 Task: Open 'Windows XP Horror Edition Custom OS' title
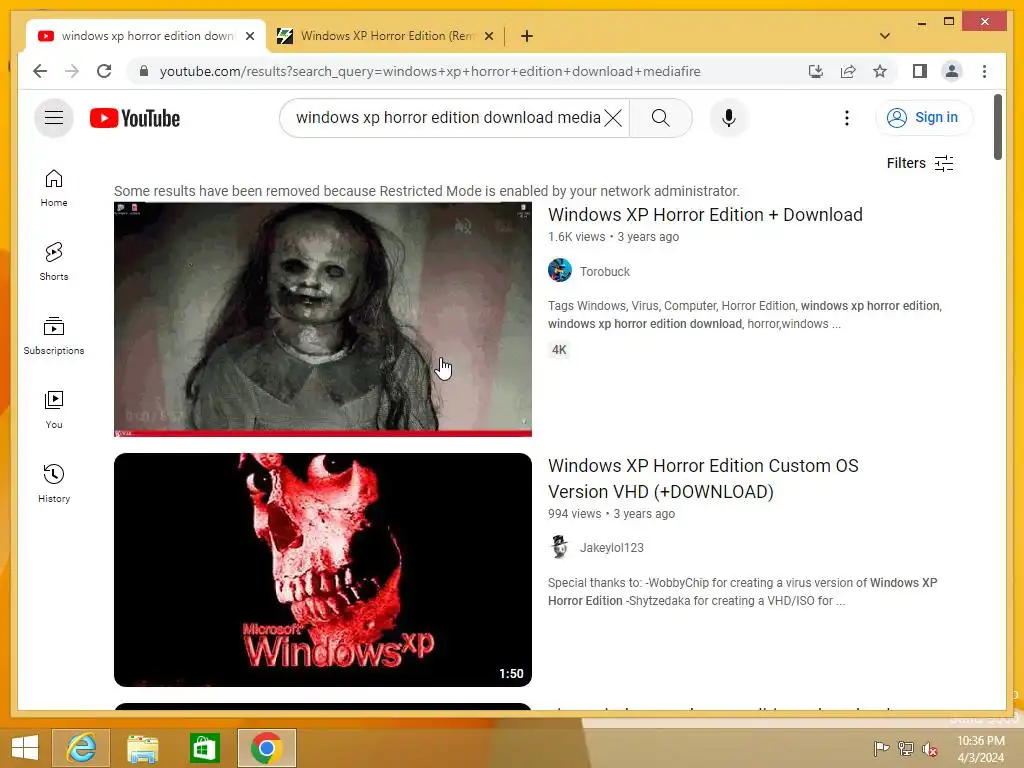click(703, 479)
